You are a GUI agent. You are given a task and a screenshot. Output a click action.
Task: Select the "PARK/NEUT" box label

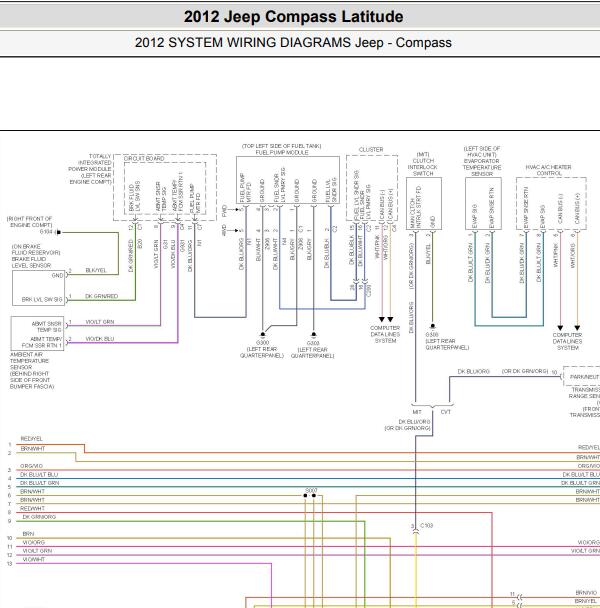click(x=584, y=377)
